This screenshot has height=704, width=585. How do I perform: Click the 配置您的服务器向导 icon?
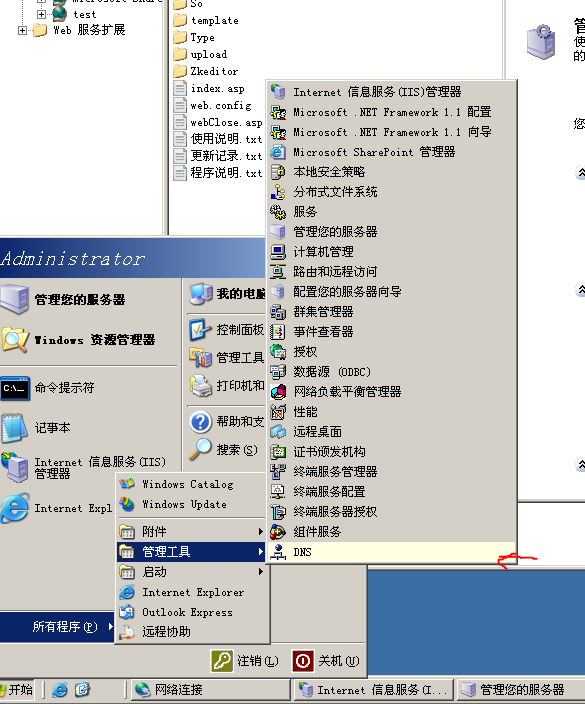click(x=278, y=292)
